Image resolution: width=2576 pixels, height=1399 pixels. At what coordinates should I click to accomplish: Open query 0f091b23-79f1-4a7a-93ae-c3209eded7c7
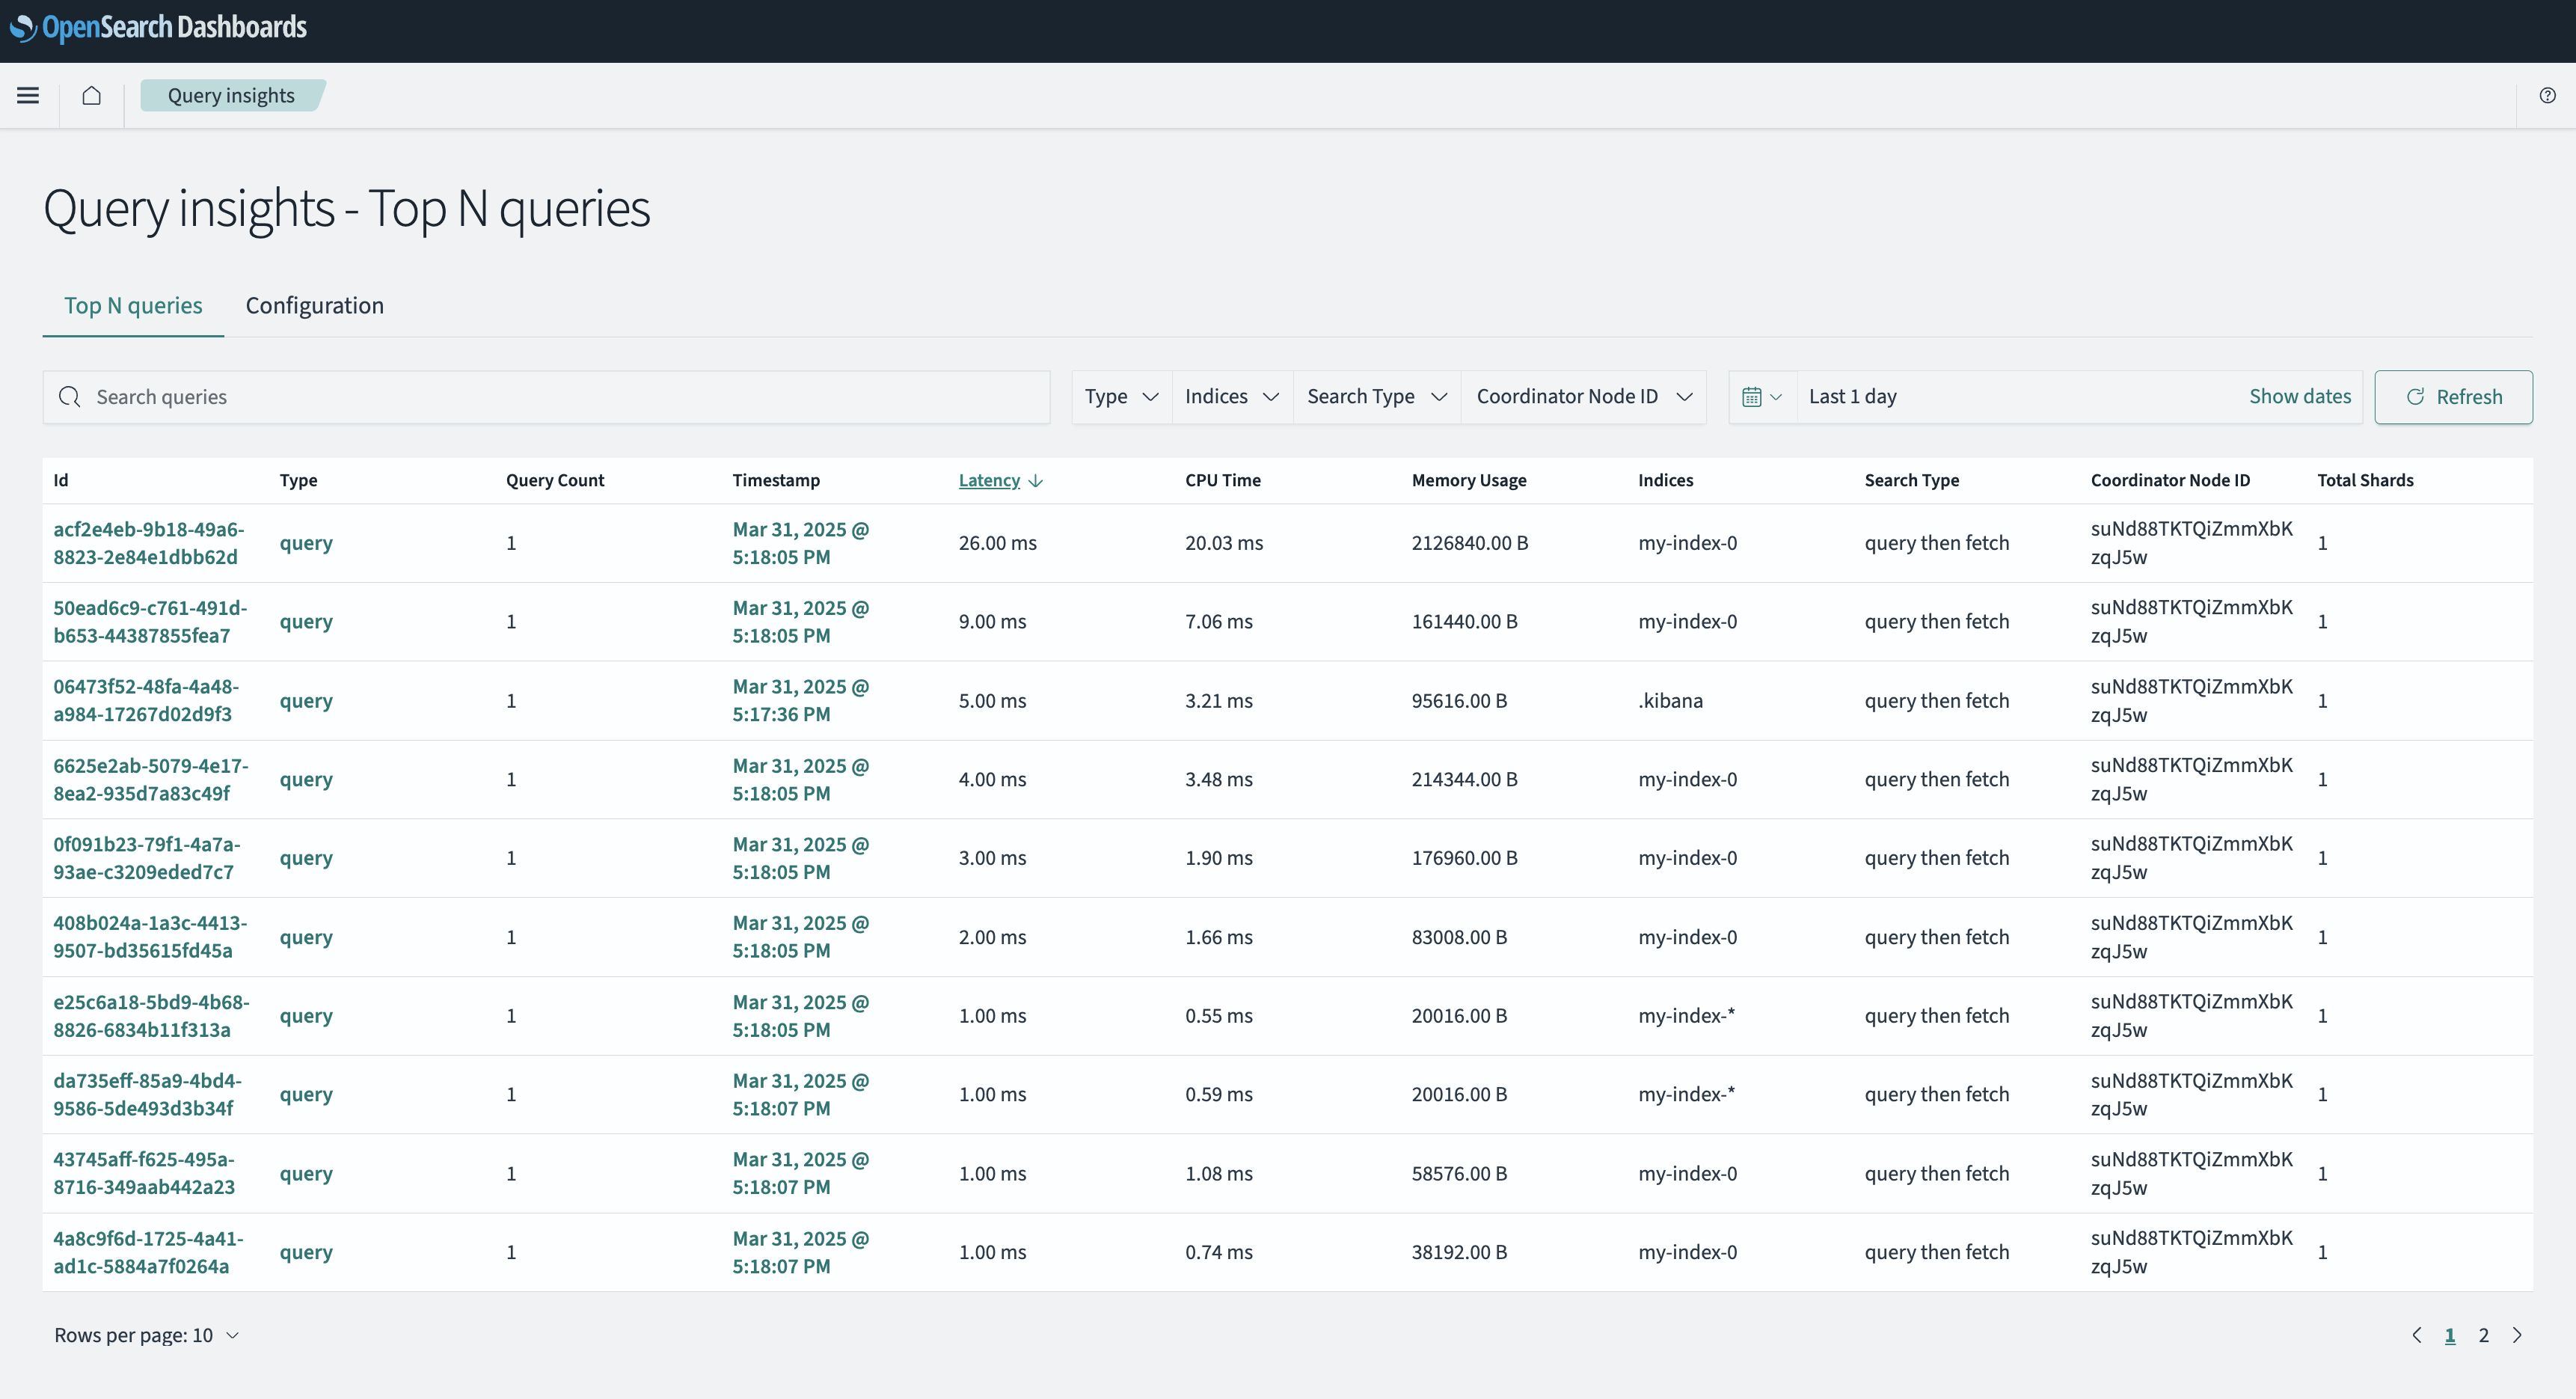pyautogui.click(x=147, y=858)
